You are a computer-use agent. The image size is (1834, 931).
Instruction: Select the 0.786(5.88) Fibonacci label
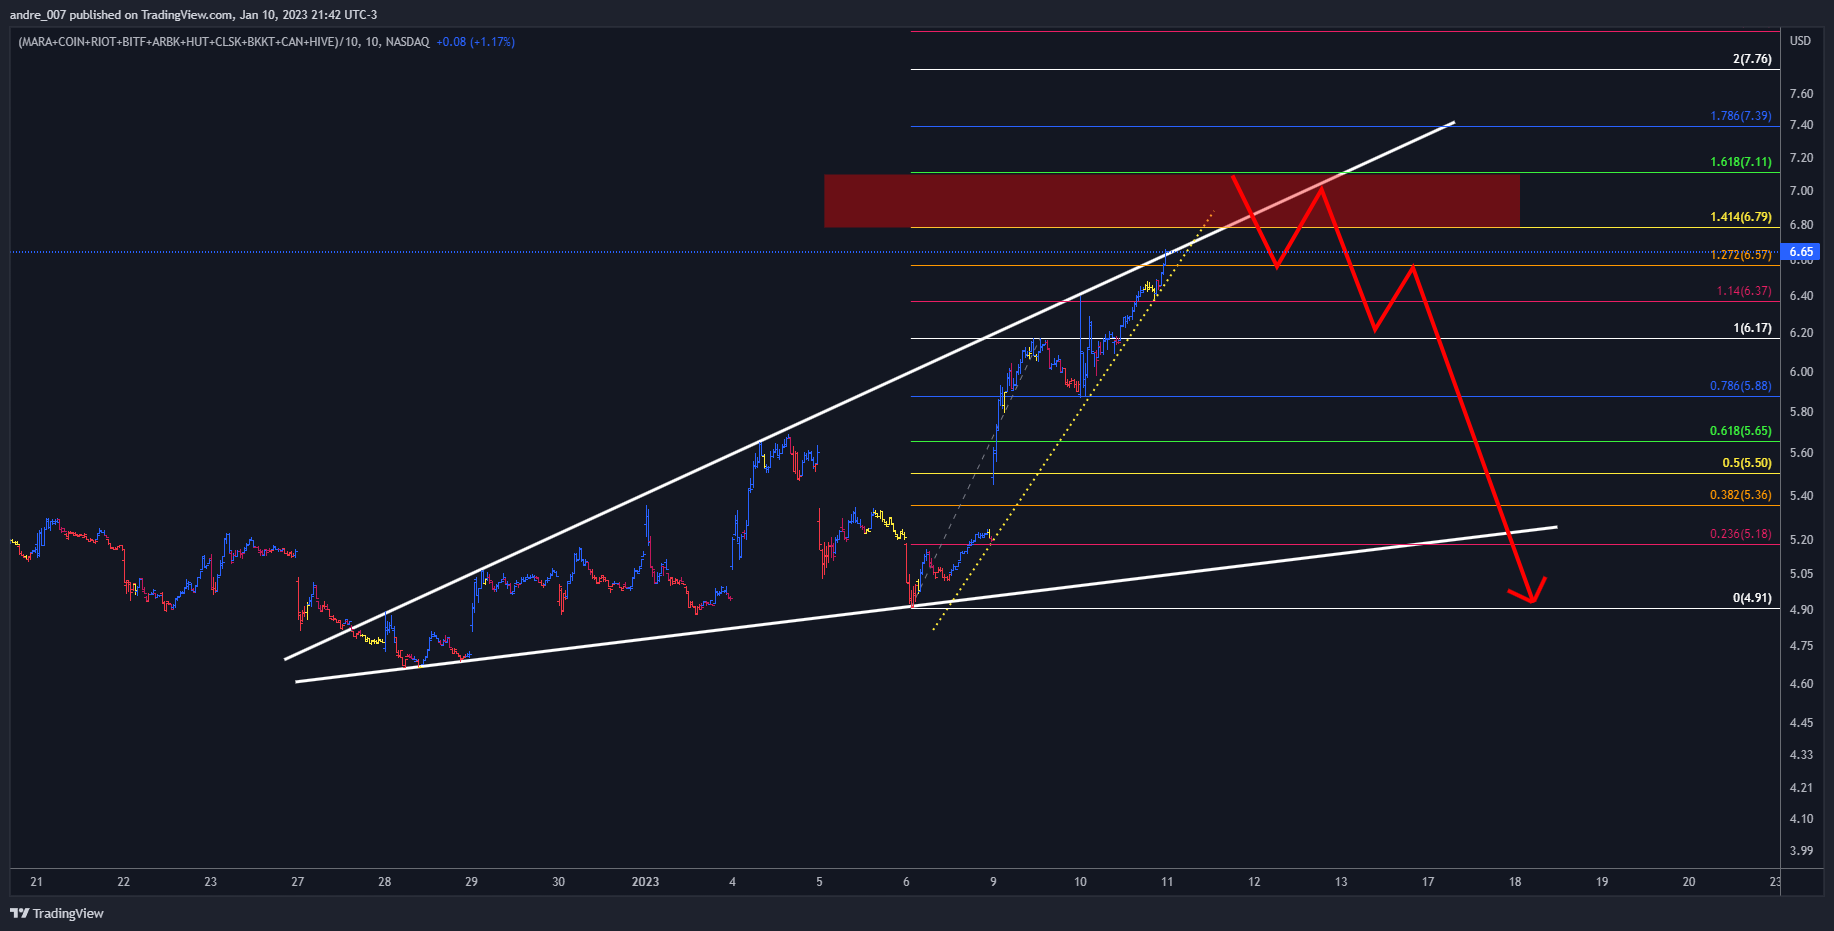pos(1740,386)
